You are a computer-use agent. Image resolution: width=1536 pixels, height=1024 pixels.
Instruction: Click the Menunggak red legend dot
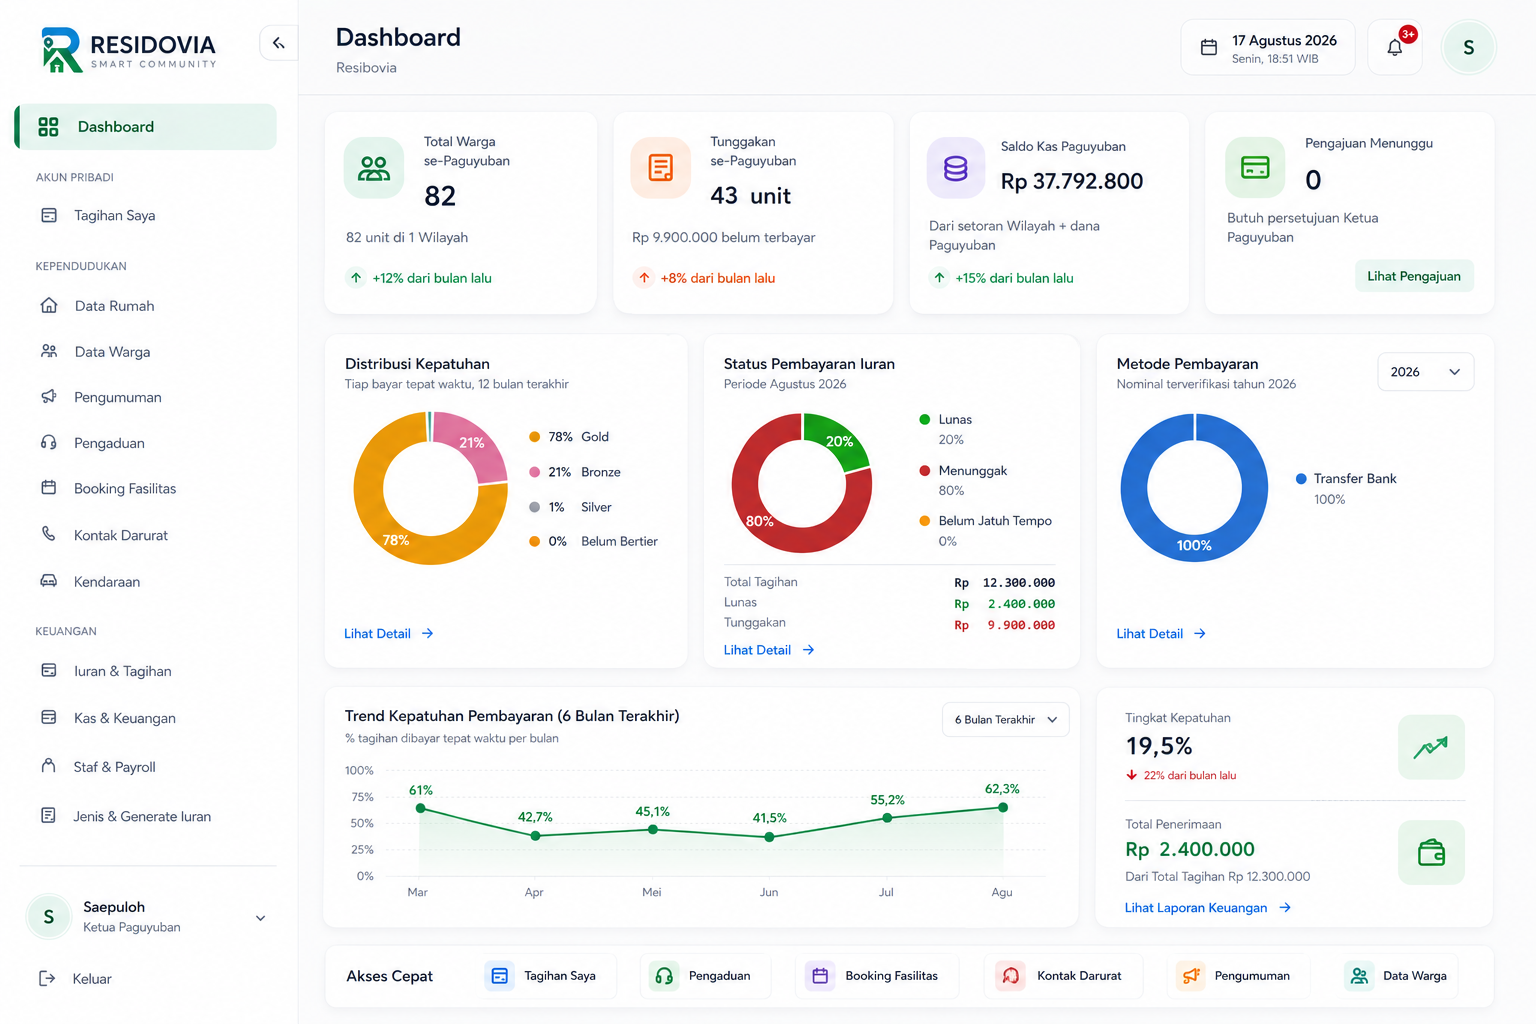(x=925, y=471)
